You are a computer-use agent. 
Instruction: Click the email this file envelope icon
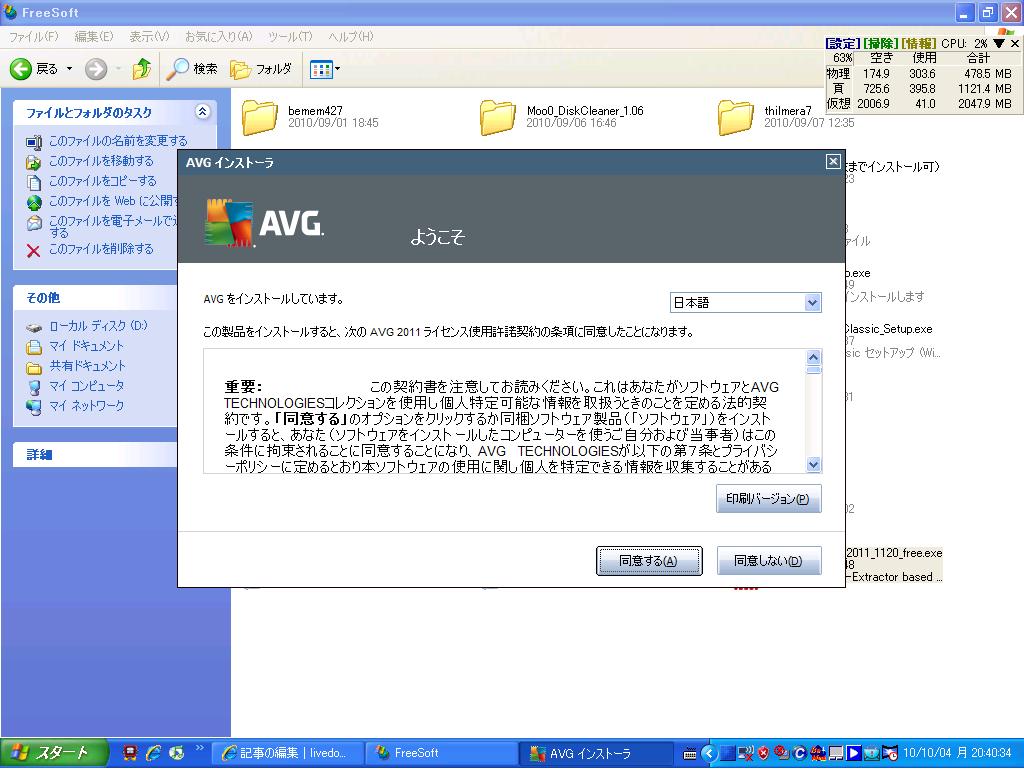click(34, 223)
